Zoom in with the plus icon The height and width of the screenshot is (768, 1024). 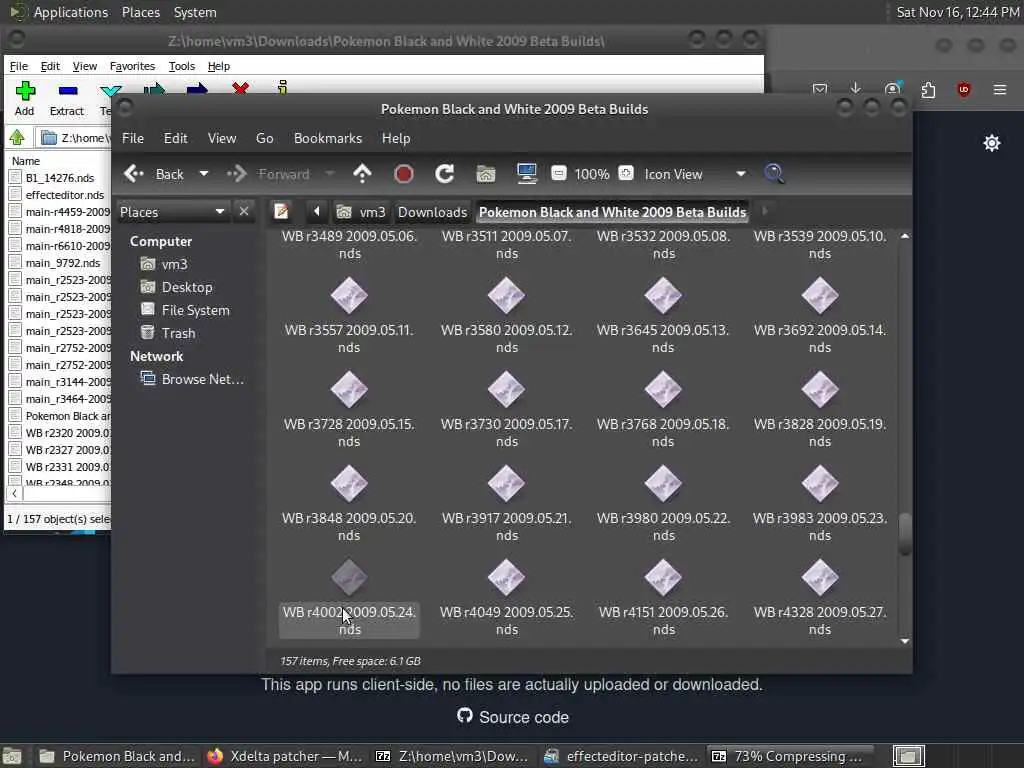626,174
